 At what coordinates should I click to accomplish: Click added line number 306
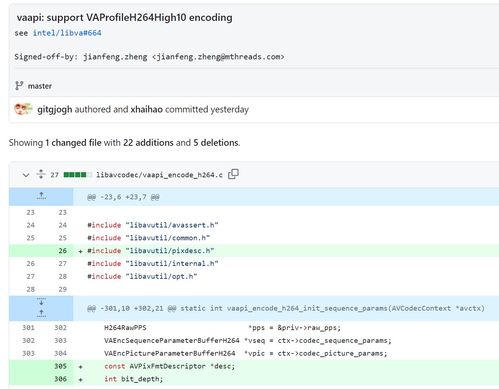[60, 379]
